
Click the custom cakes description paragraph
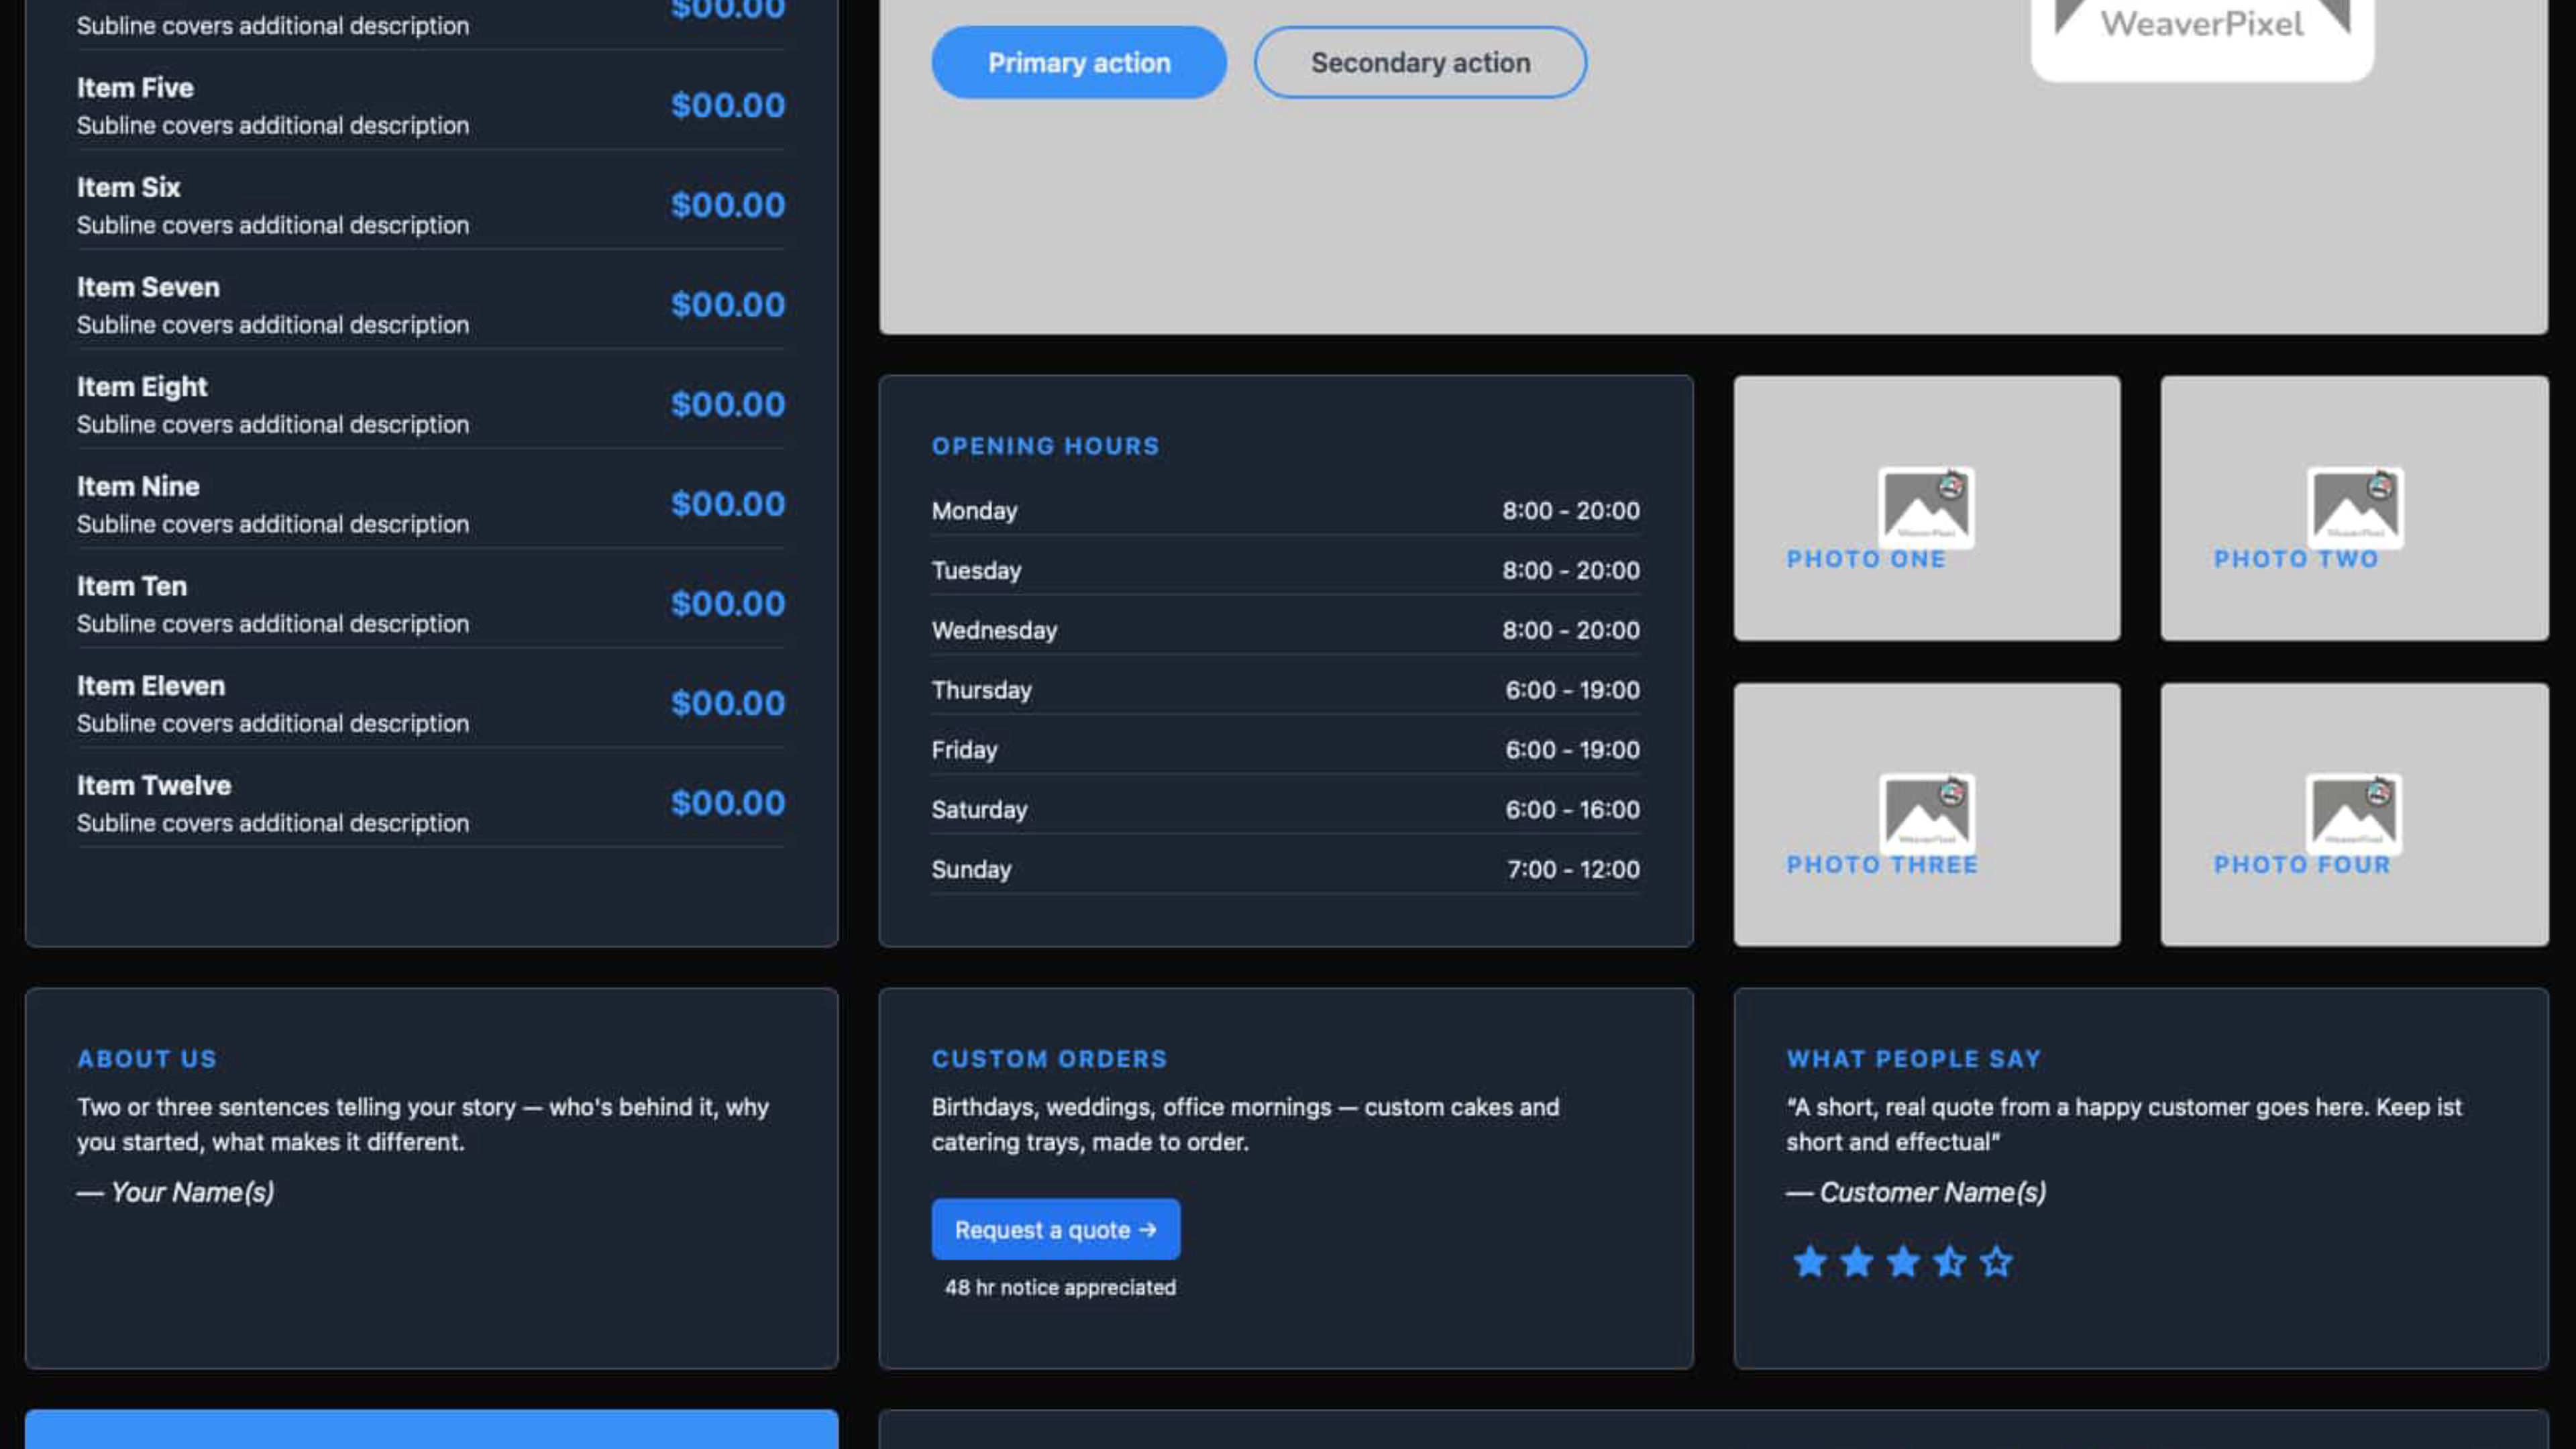pos(1245,1124)
